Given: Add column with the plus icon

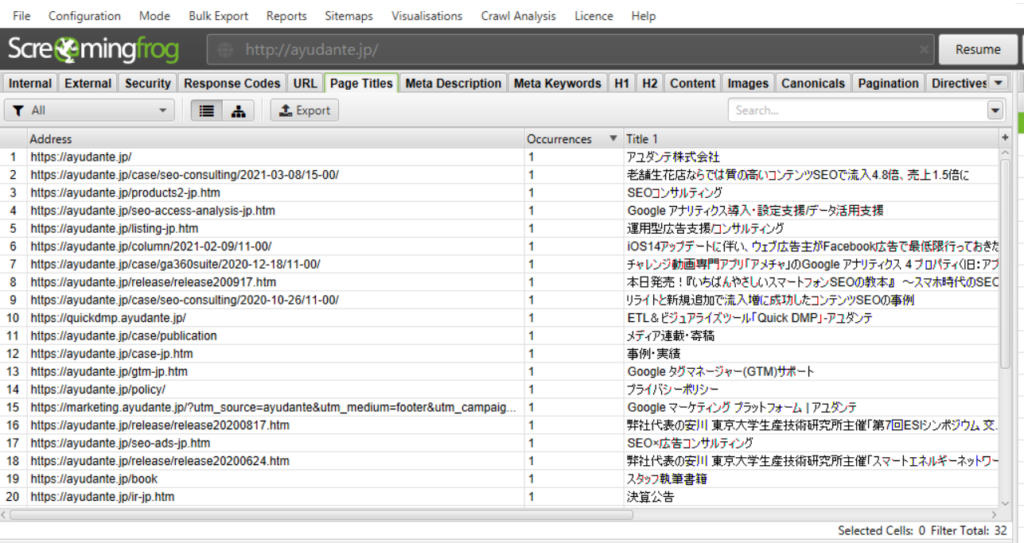Looking at the screenshot, I should tap(1005, 138).
